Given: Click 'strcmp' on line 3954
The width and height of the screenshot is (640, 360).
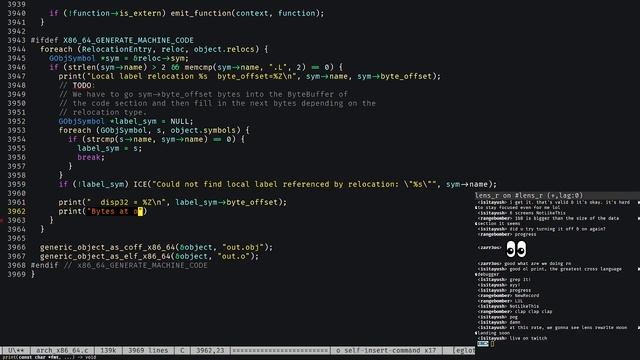Looking at the screenshot, I should click(100, 139).
